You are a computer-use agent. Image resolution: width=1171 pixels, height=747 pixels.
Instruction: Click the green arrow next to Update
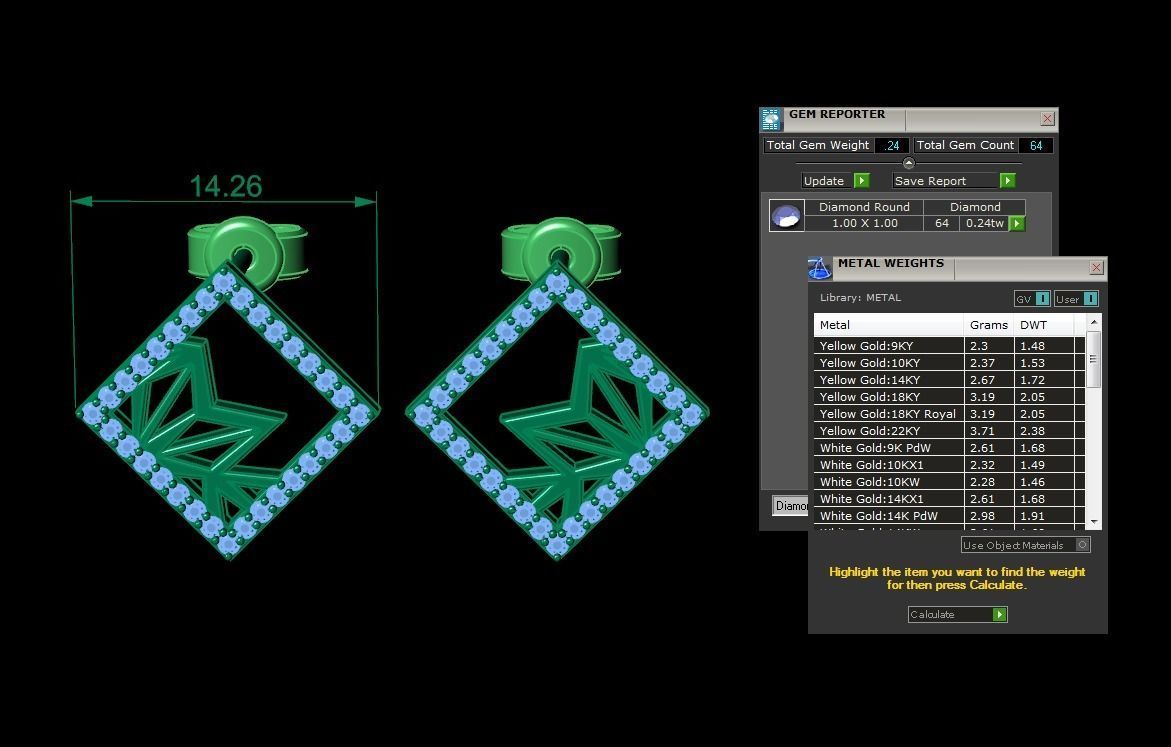(x=862, y=181)
